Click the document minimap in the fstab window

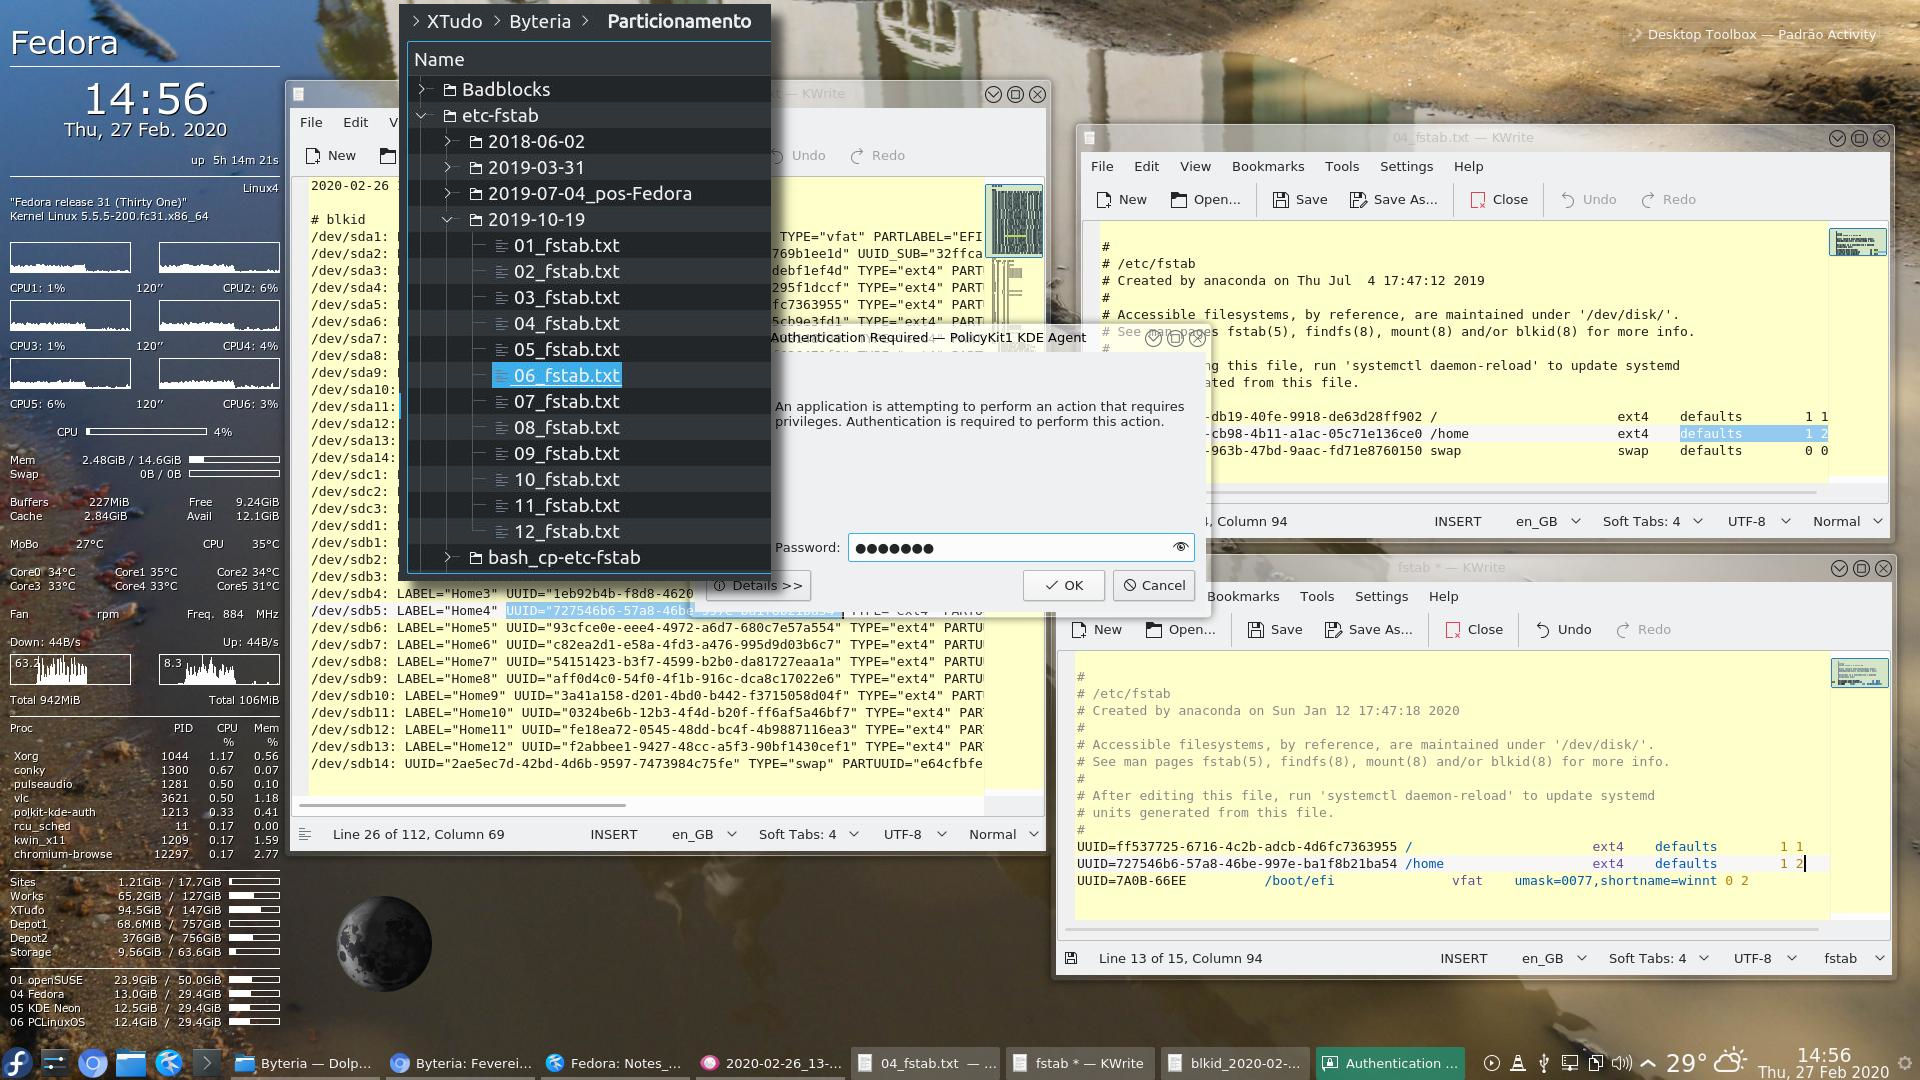click(1859, 673)
